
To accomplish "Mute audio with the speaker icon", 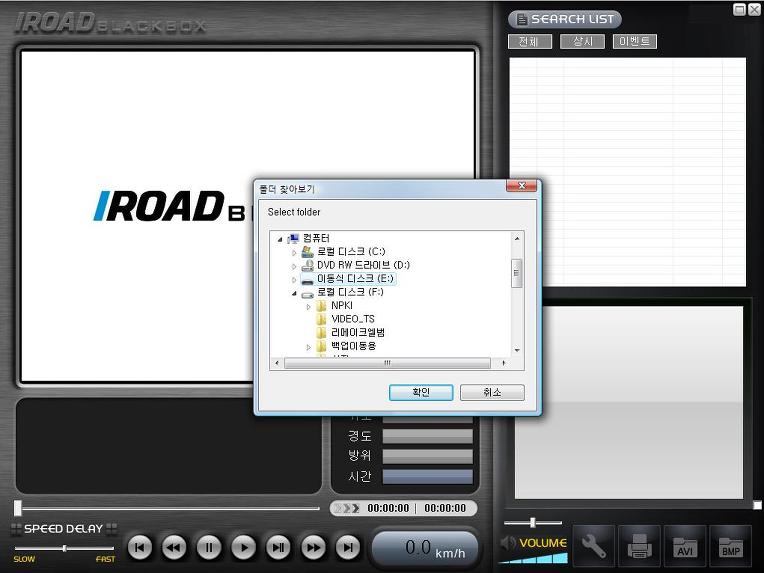I will tap(507, 543).
